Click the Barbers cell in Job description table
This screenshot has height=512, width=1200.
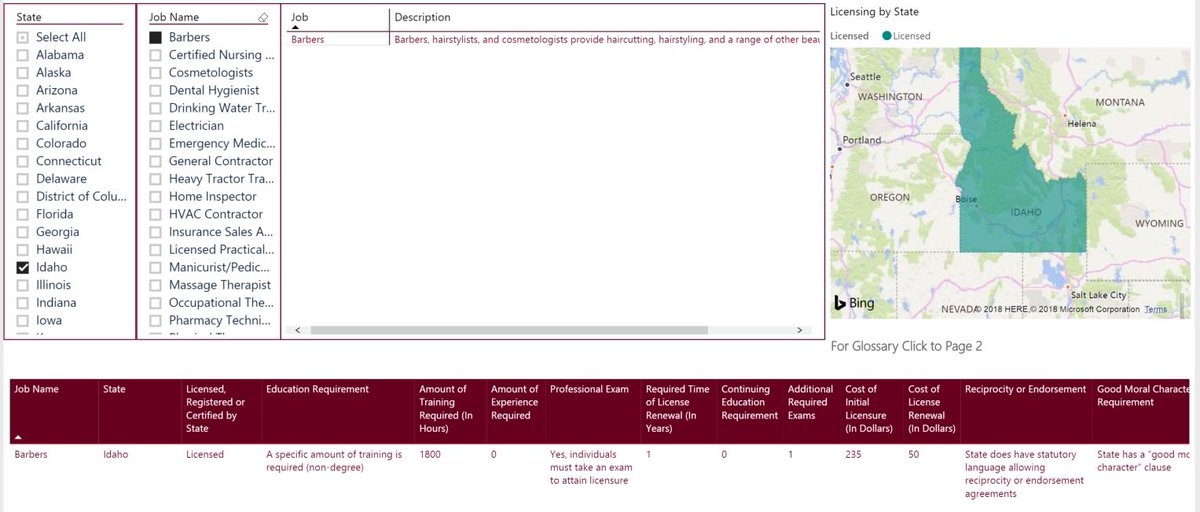[307, 40]
